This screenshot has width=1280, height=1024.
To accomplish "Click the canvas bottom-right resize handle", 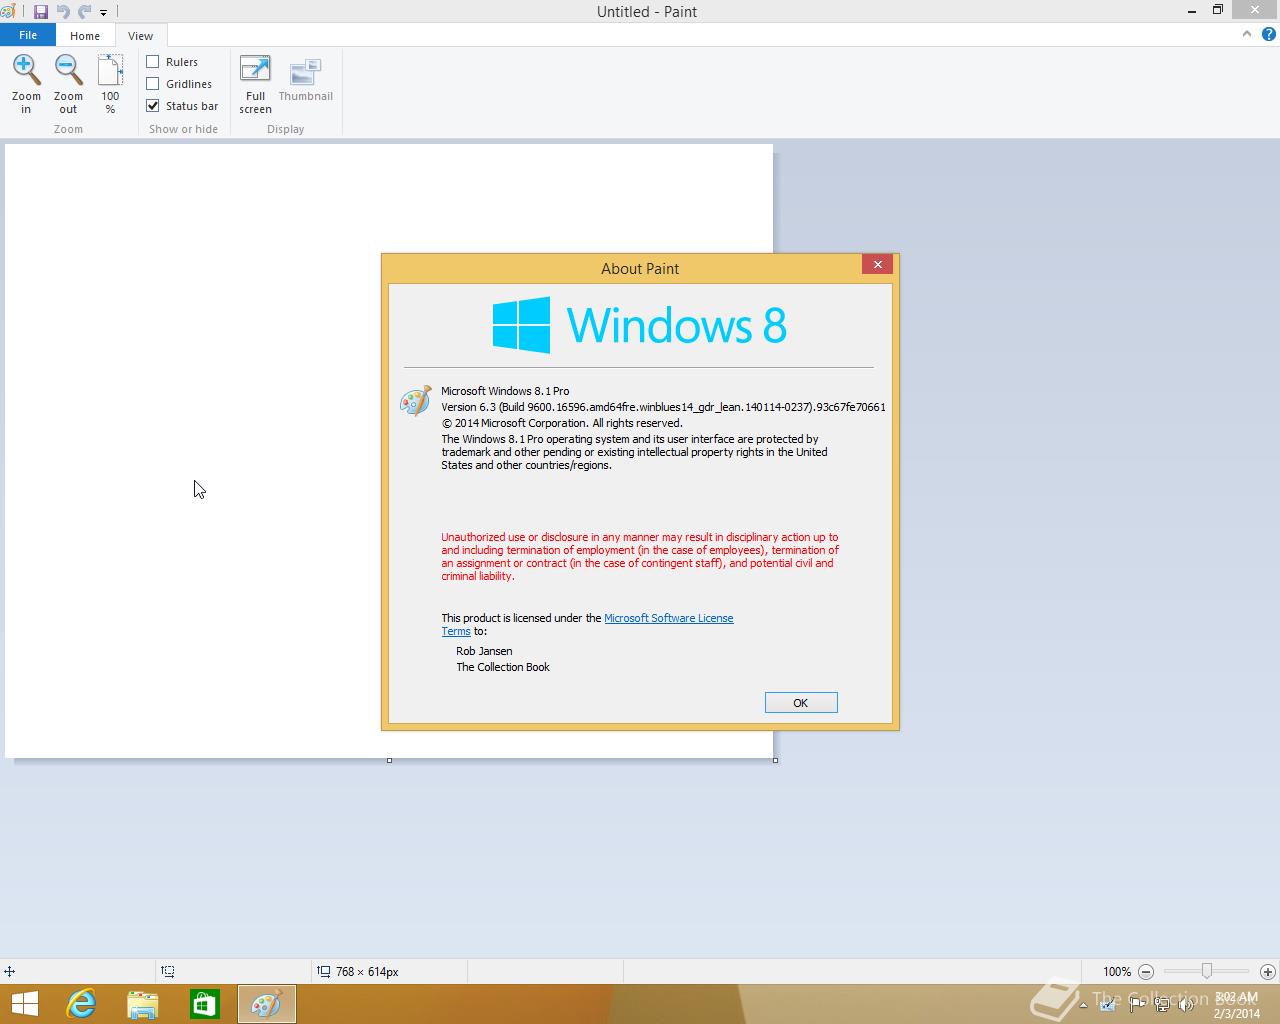I will click(775, 760).
